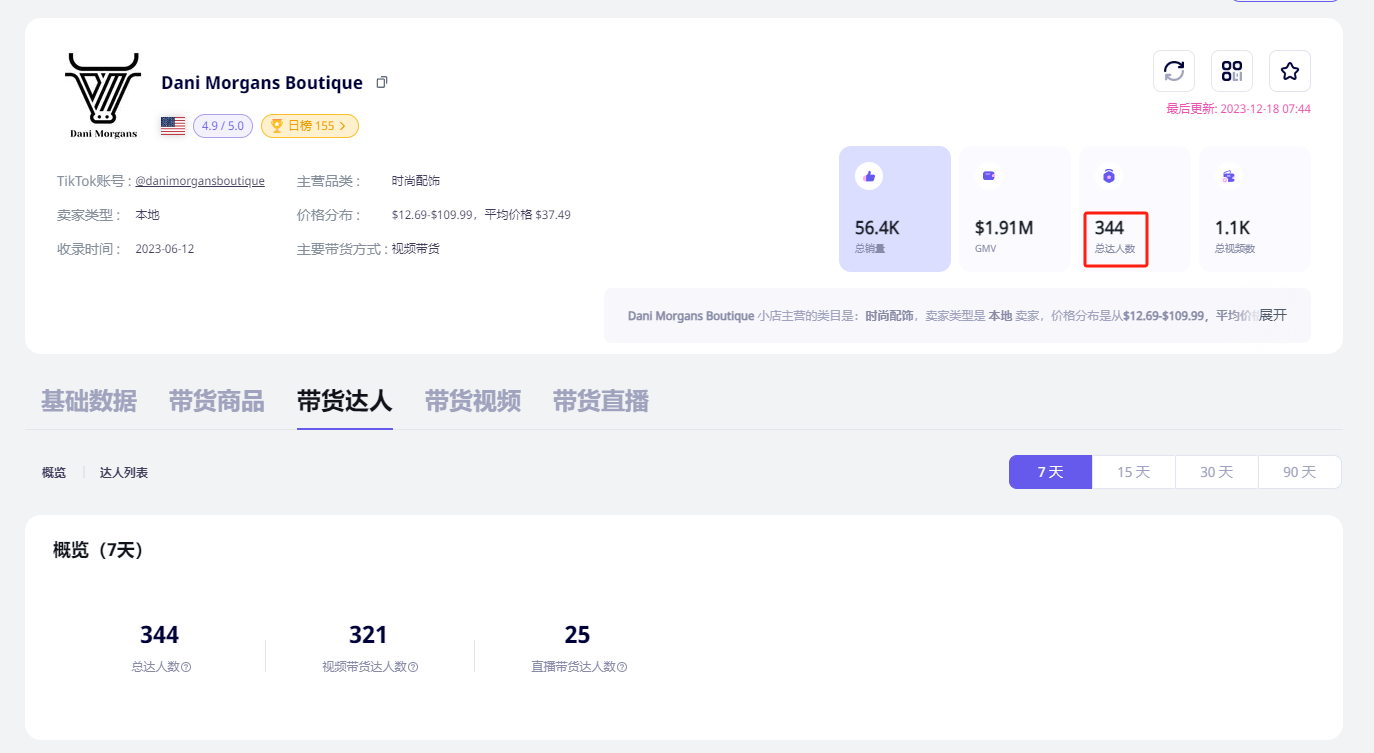Open the QR code icon
Screen dimensions: 1374x753
pos(1232,71)
